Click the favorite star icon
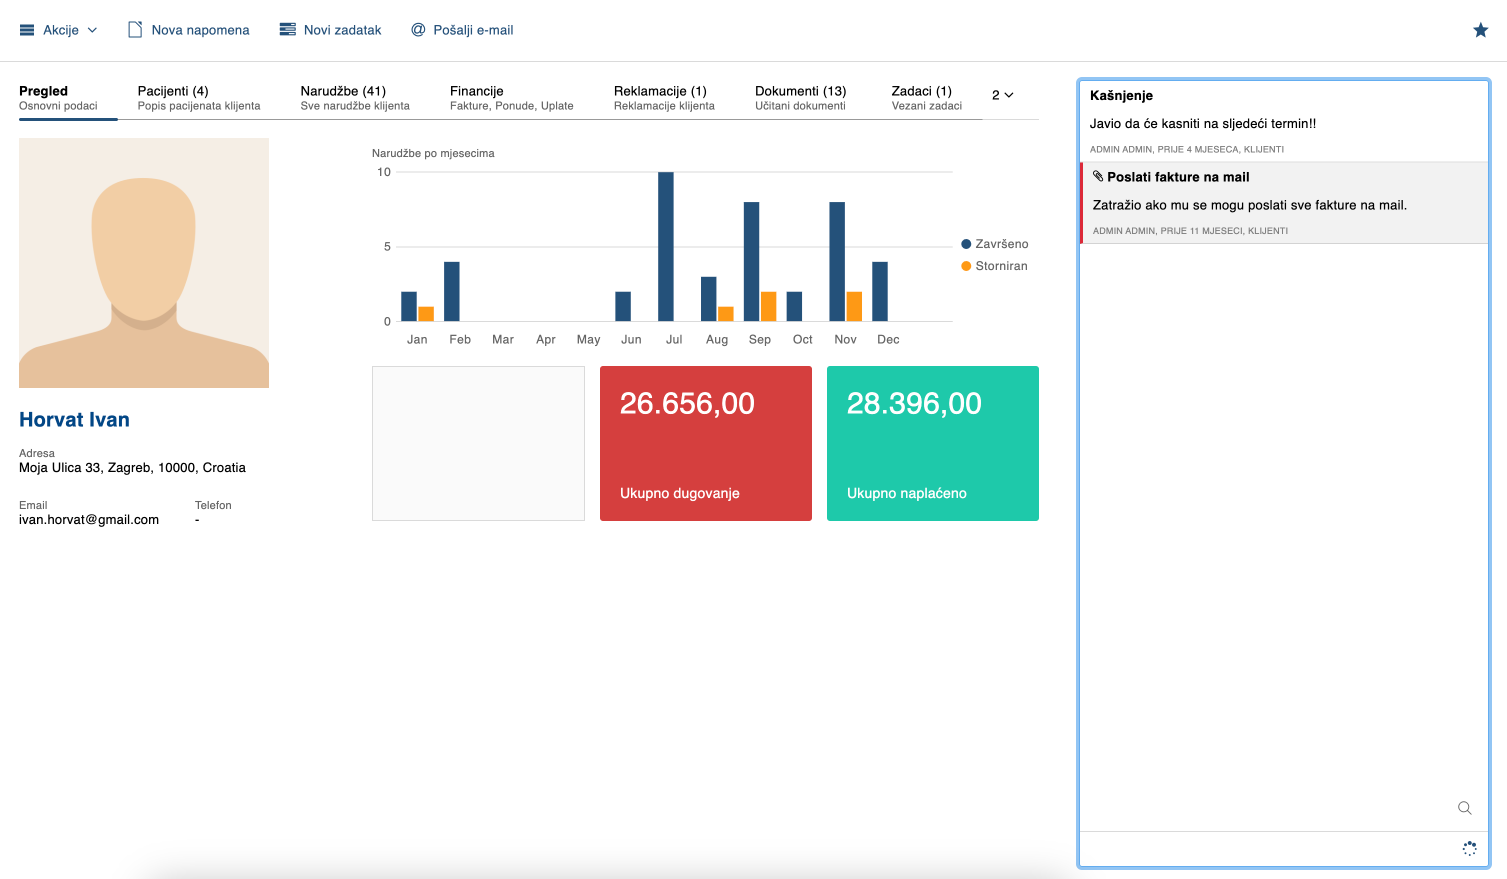 click(x=1480, y=30)
